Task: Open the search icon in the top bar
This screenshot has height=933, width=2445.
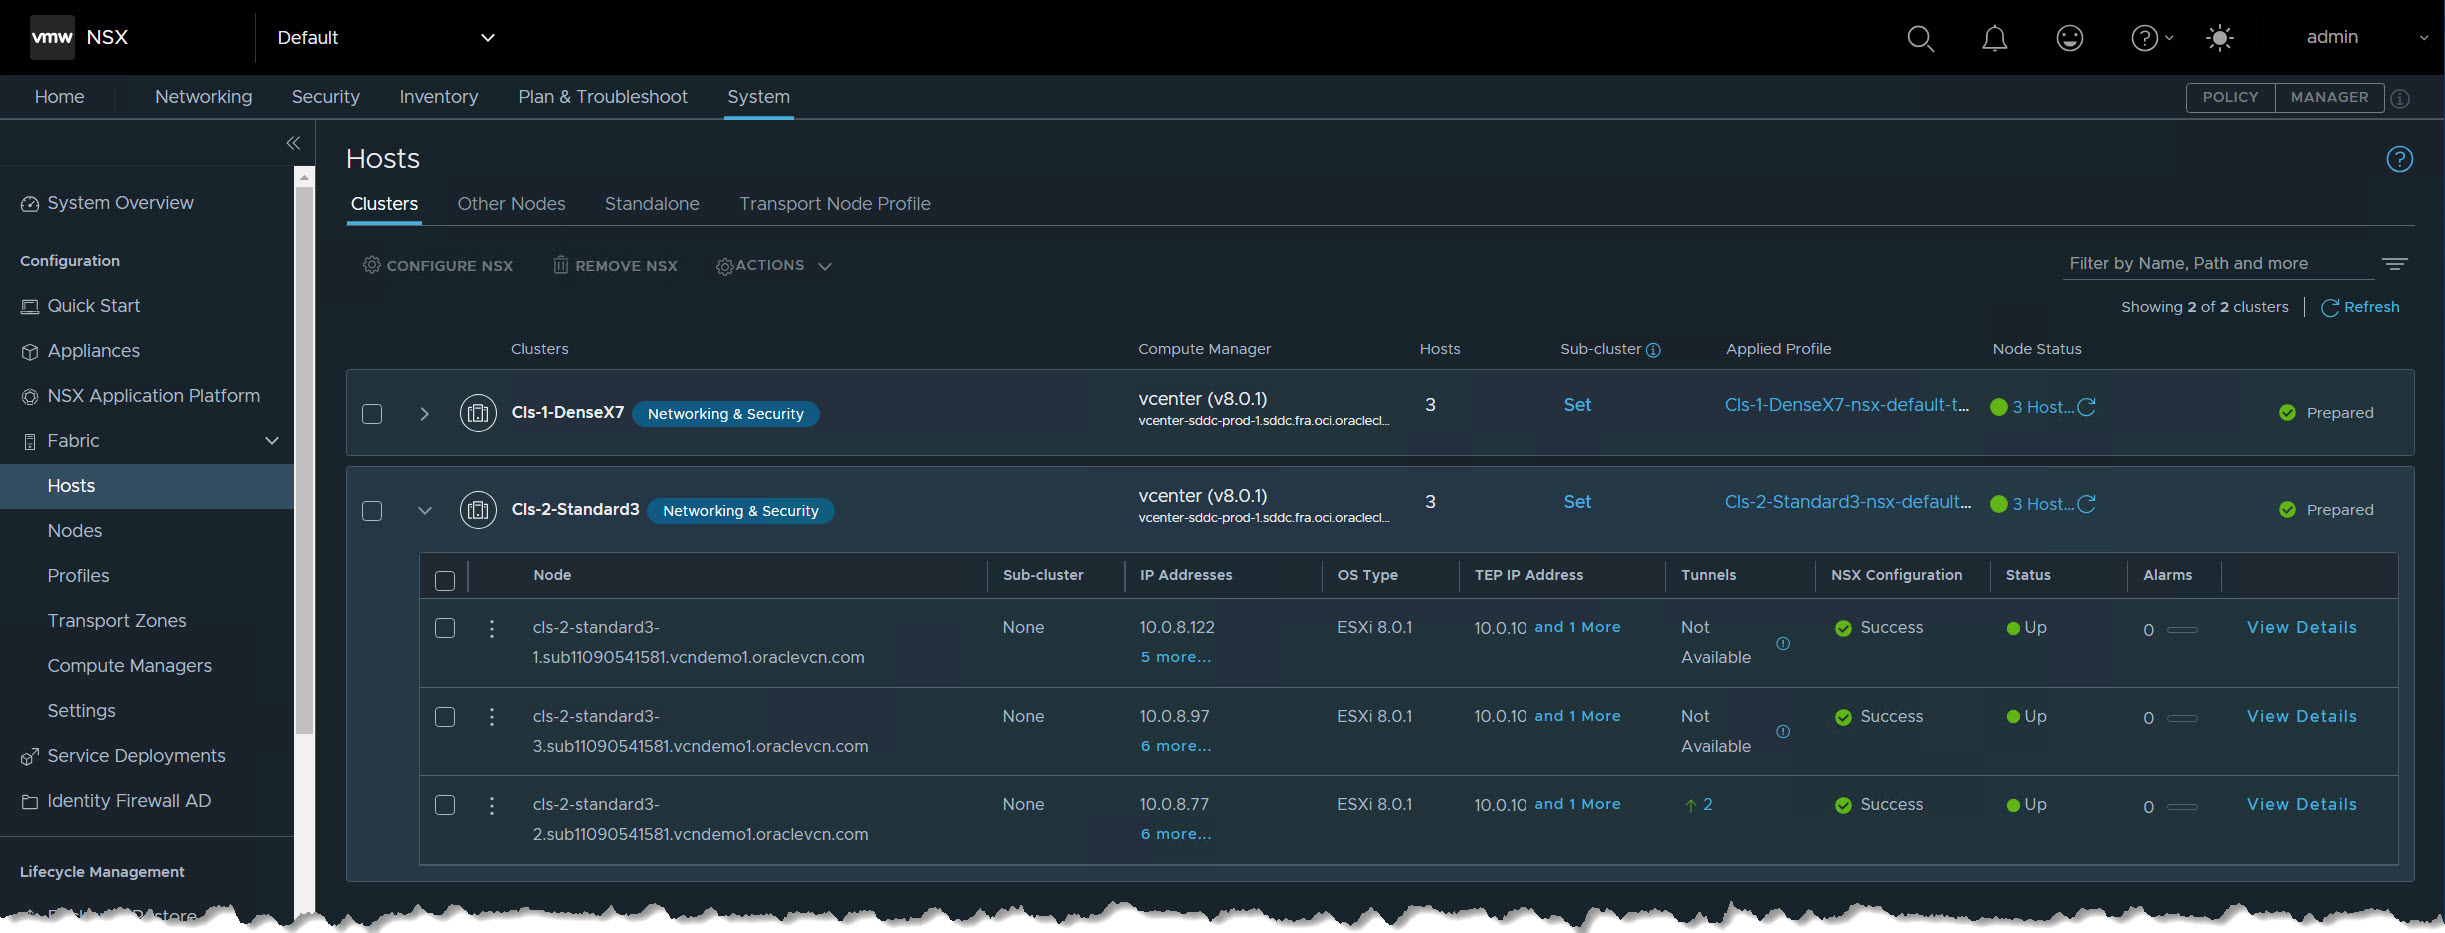Action: 1920,38
